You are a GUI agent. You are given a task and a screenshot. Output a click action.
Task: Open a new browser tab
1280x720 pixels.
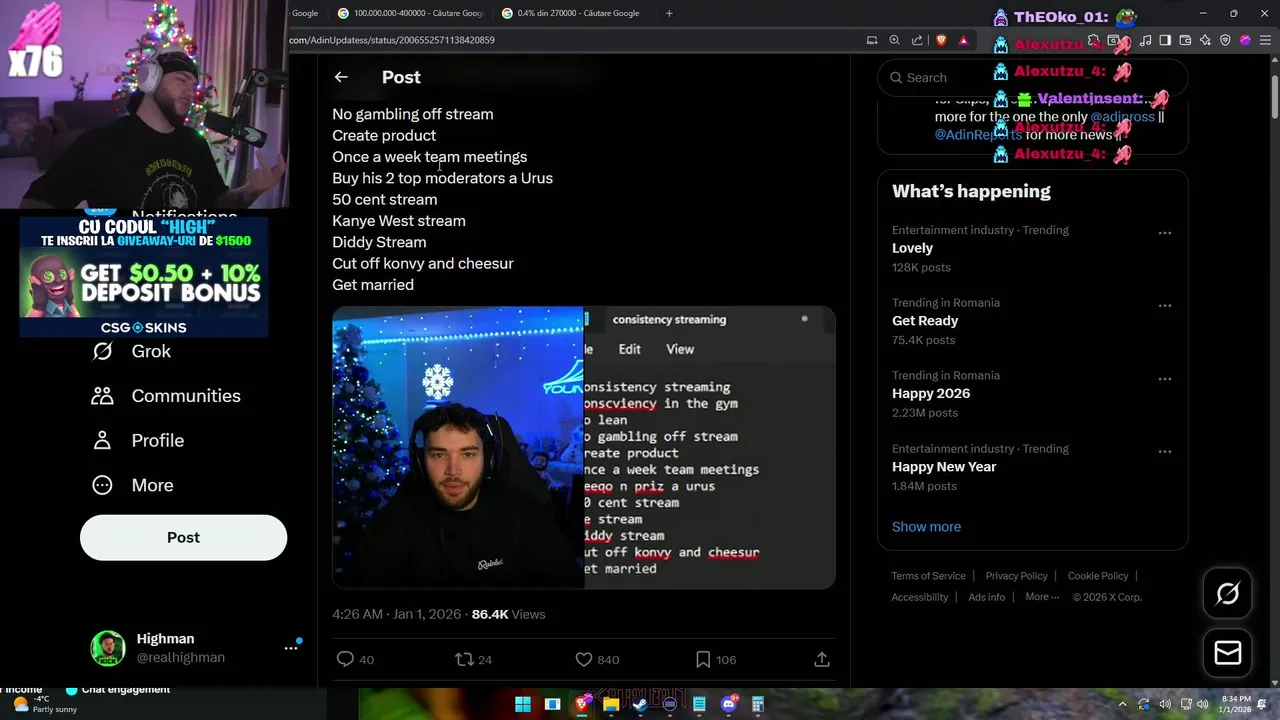(x=669, y=13)
